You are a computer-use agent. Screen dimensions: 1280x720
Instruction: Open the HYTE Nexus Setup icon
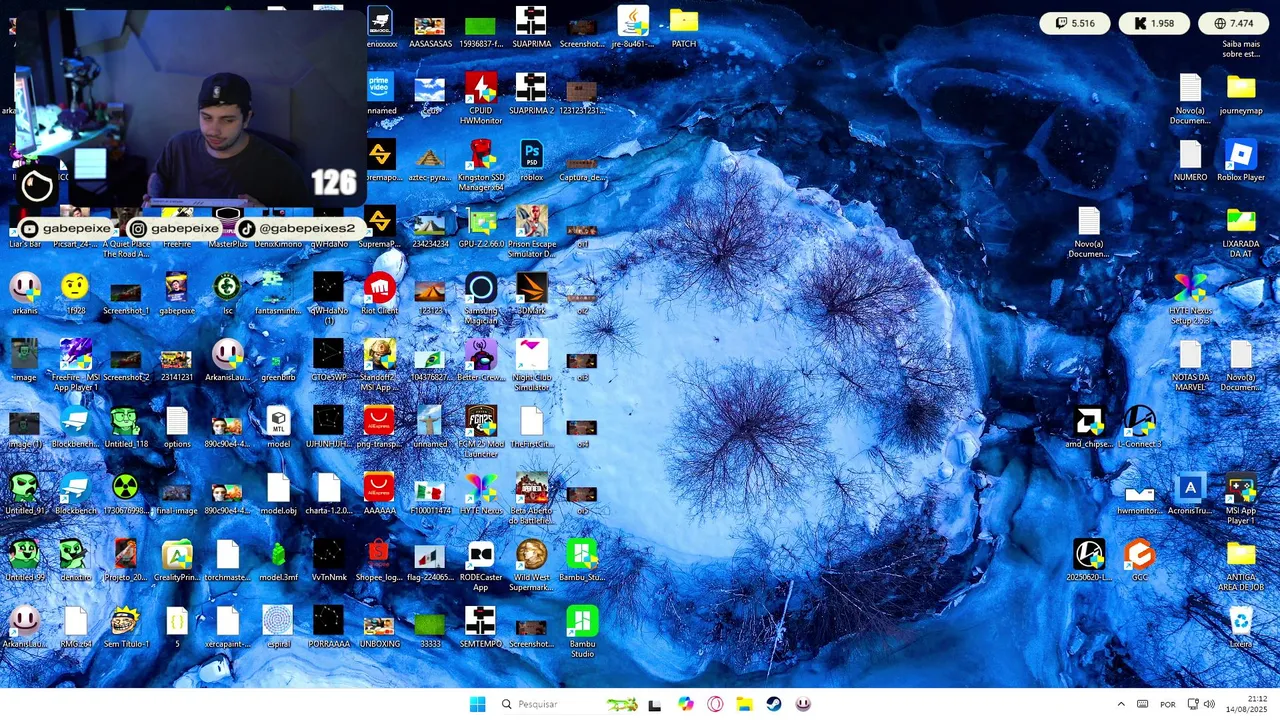1190,299
